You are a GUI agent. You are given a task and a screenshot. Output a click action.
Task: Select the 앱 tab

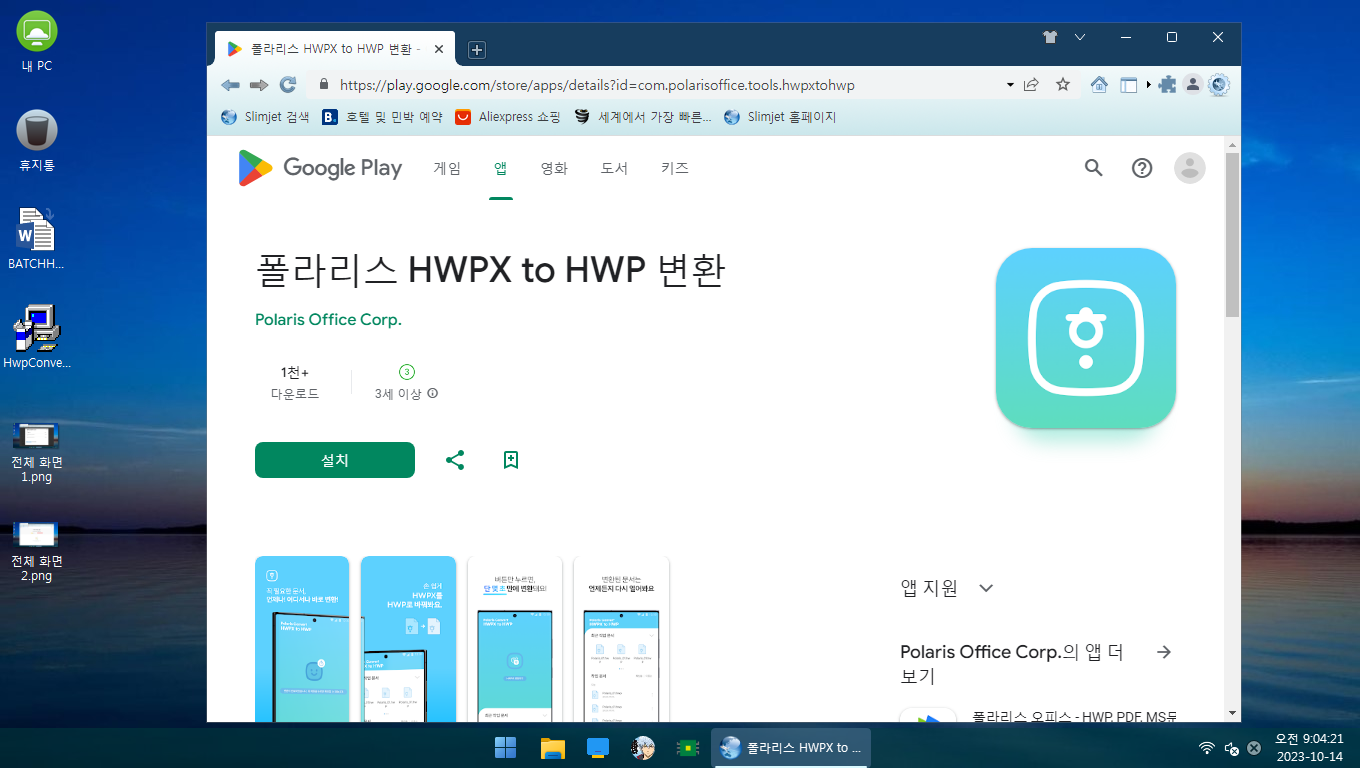500,168
